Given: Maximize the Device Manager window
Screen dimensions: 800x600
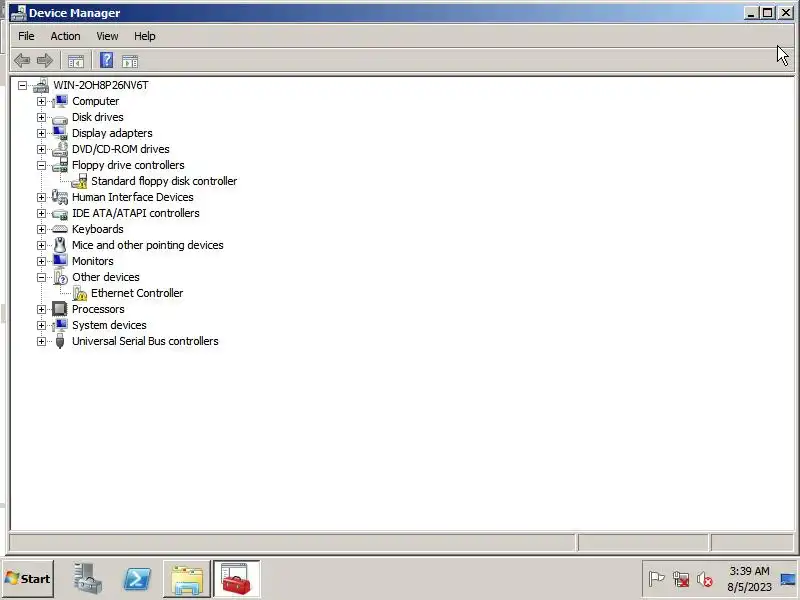Looking at the screenshot, I should click(x=768, y=13).
